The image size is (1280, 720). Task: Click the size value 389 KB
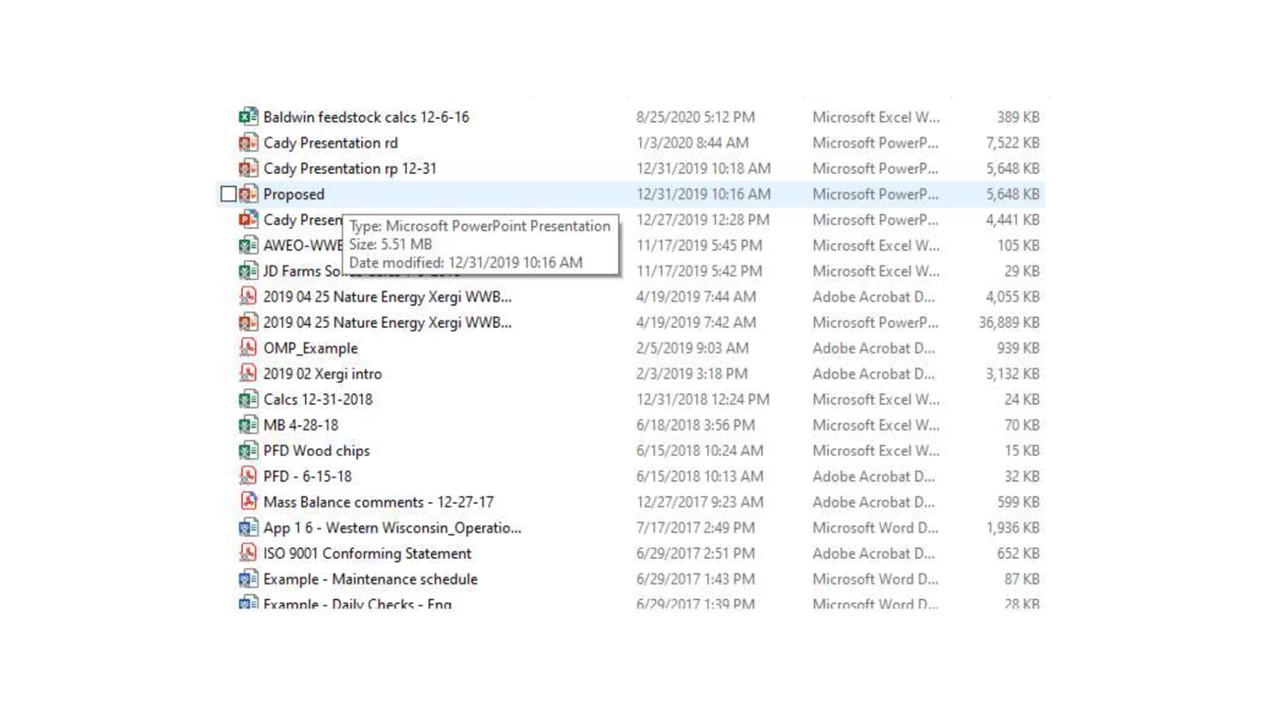pyautogui.click(x=1018, y=117)
